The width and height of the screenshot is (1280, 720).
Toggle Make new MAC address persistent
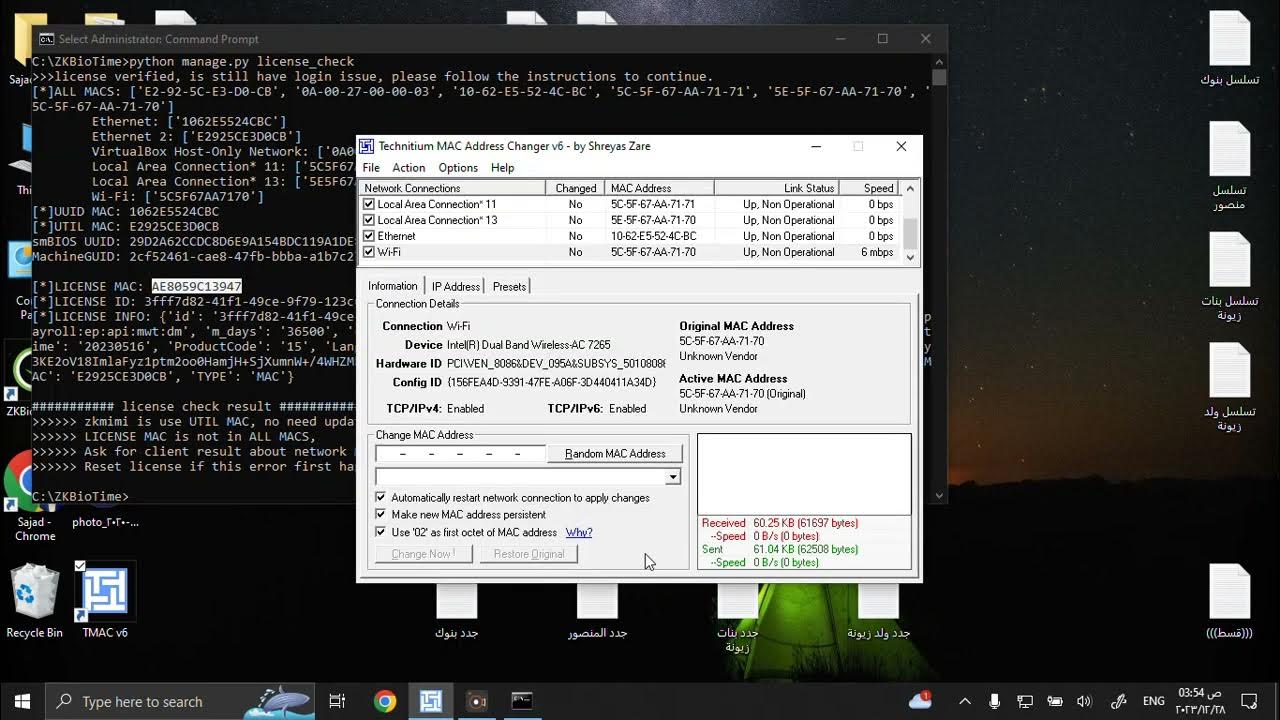(381, 514)
